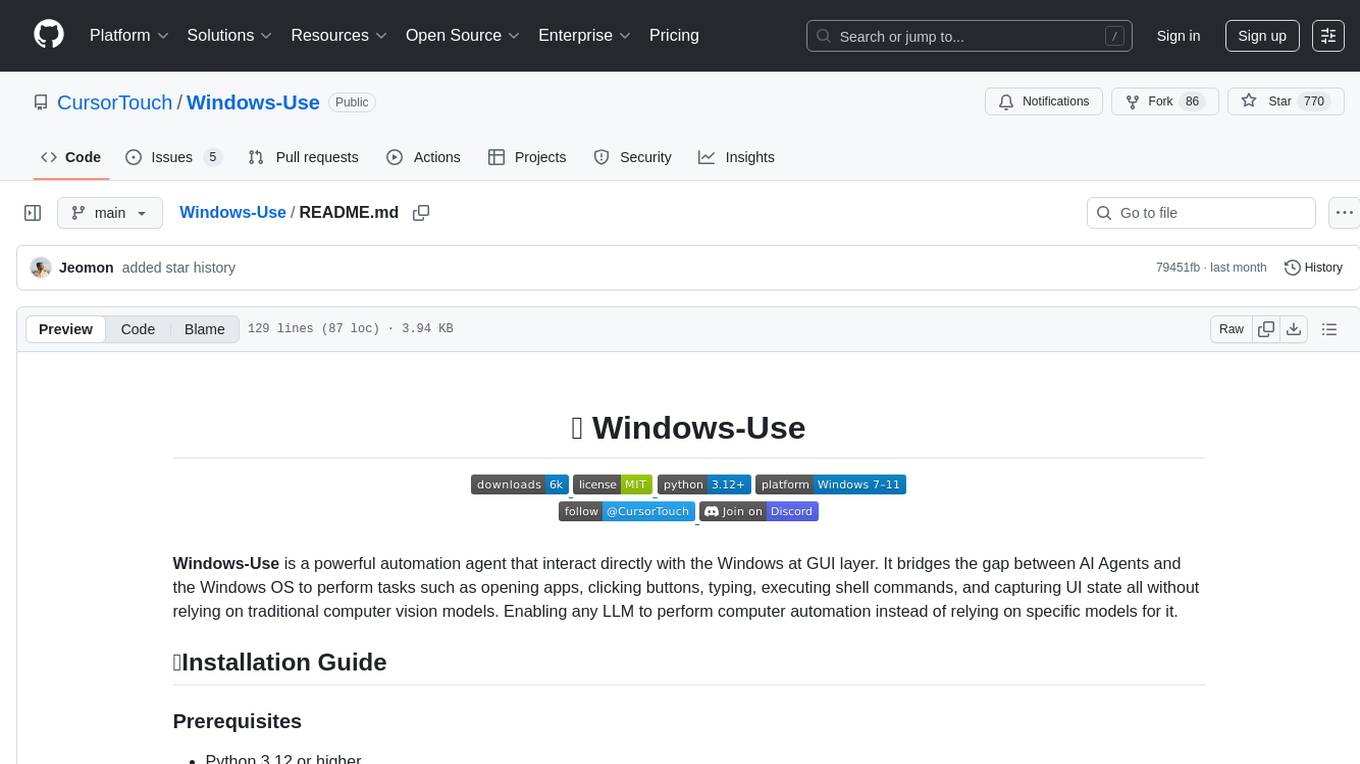Viewport: 1360px width, 764px height.
Task: Copy raw file contents icon
Action: 1267,329
